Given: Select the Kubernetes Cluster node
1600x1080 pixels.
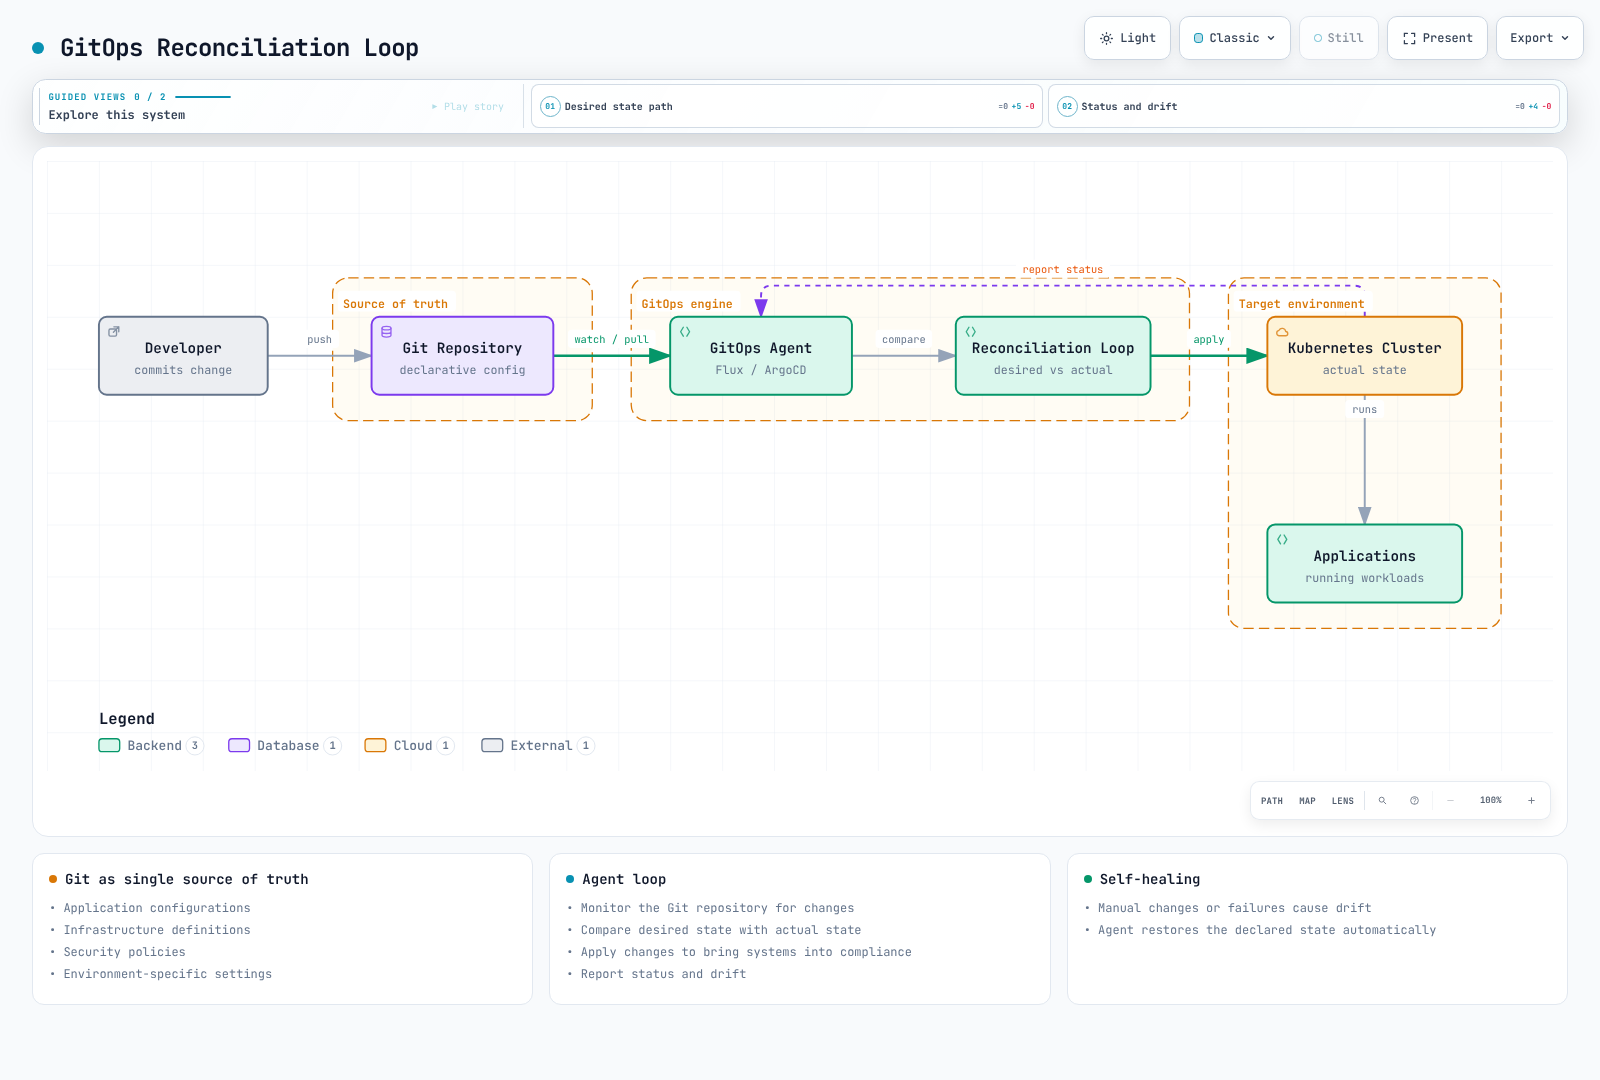Looking at the screenshot, I should tap(1364, 356).
